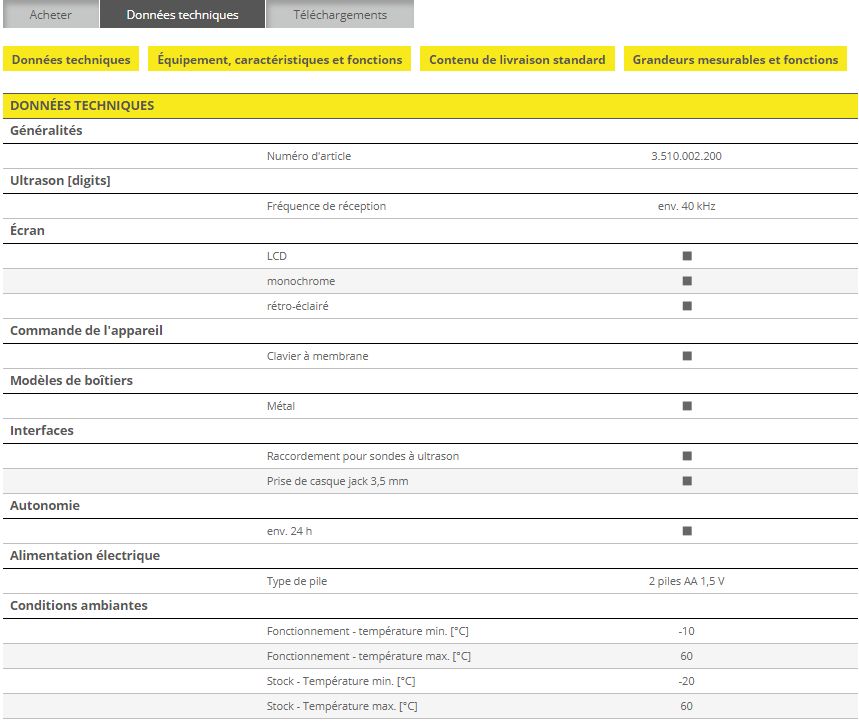Click the article number 3.510.002.200
Screen dimensions: 859x723
(x=686, y=156)
